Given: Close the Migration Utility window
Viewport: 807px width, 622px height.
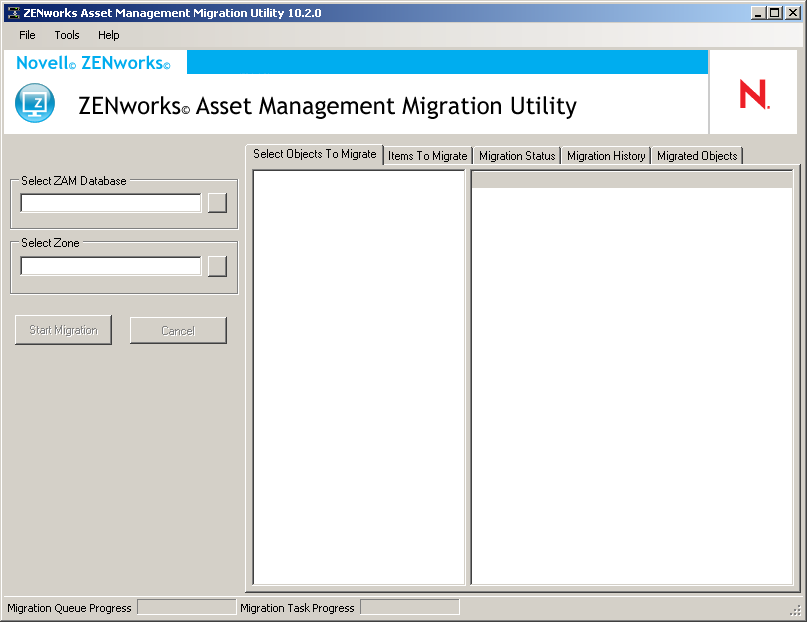Looking at the screenshot, I should click(x=793, y=13).
